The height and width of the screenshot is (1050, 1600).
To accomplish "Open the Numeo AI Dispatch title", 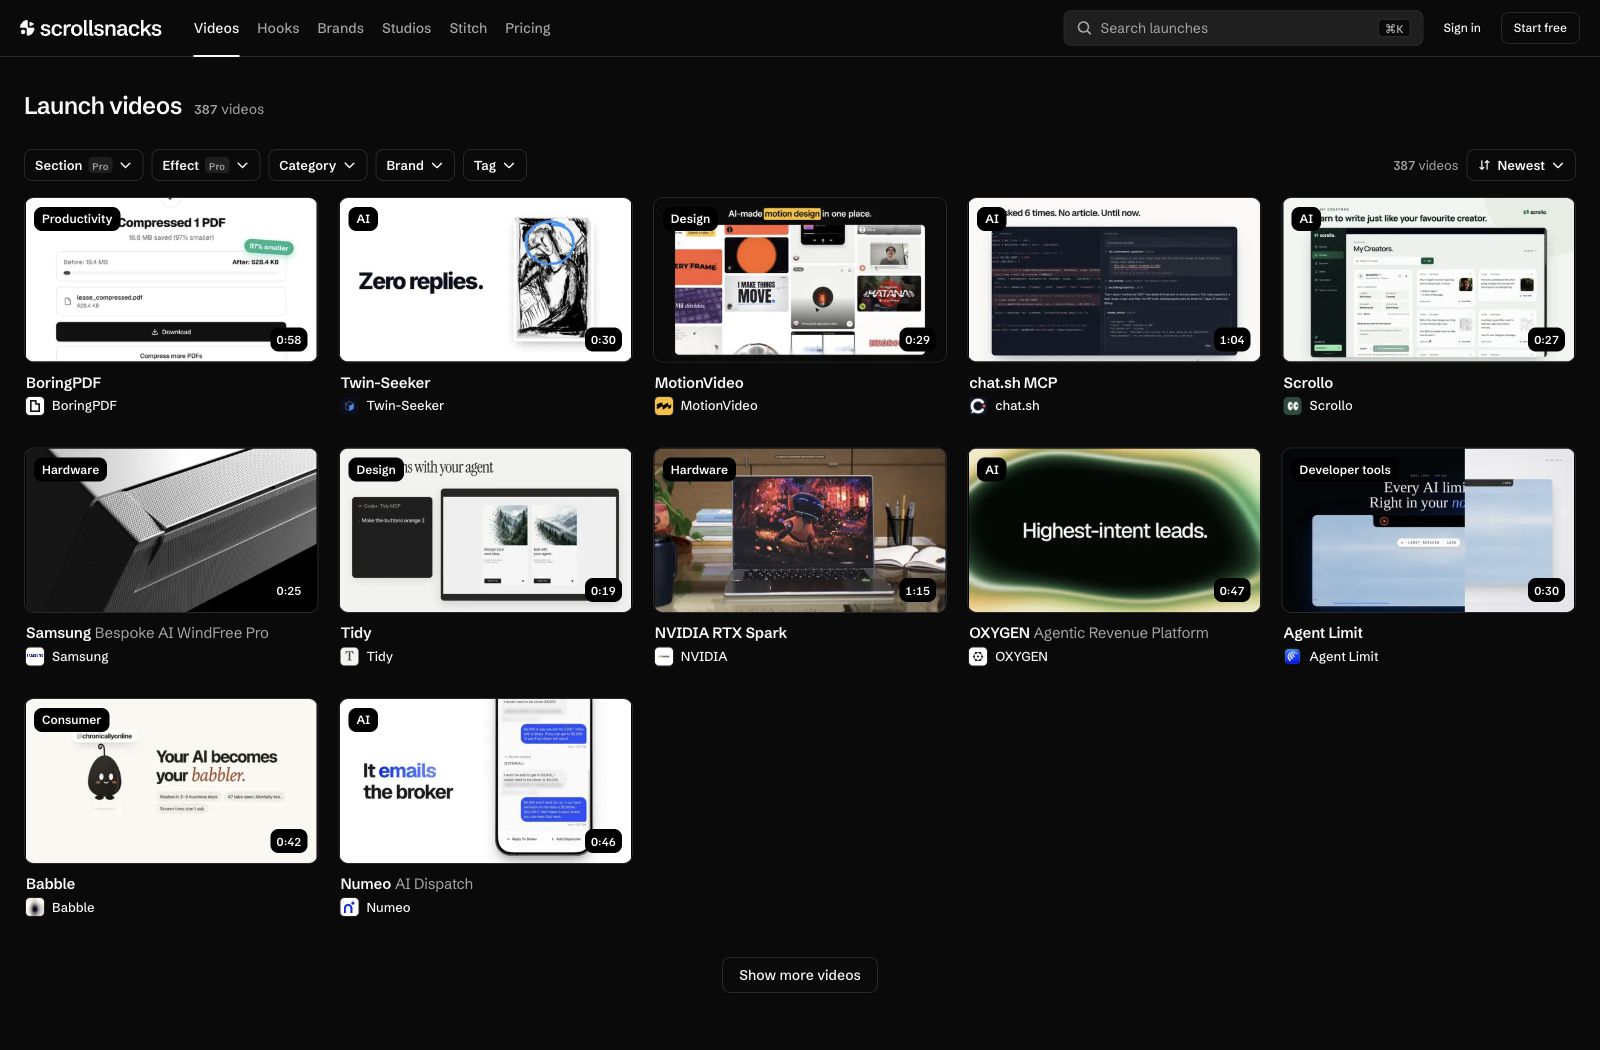I will [x=407, y=884].
